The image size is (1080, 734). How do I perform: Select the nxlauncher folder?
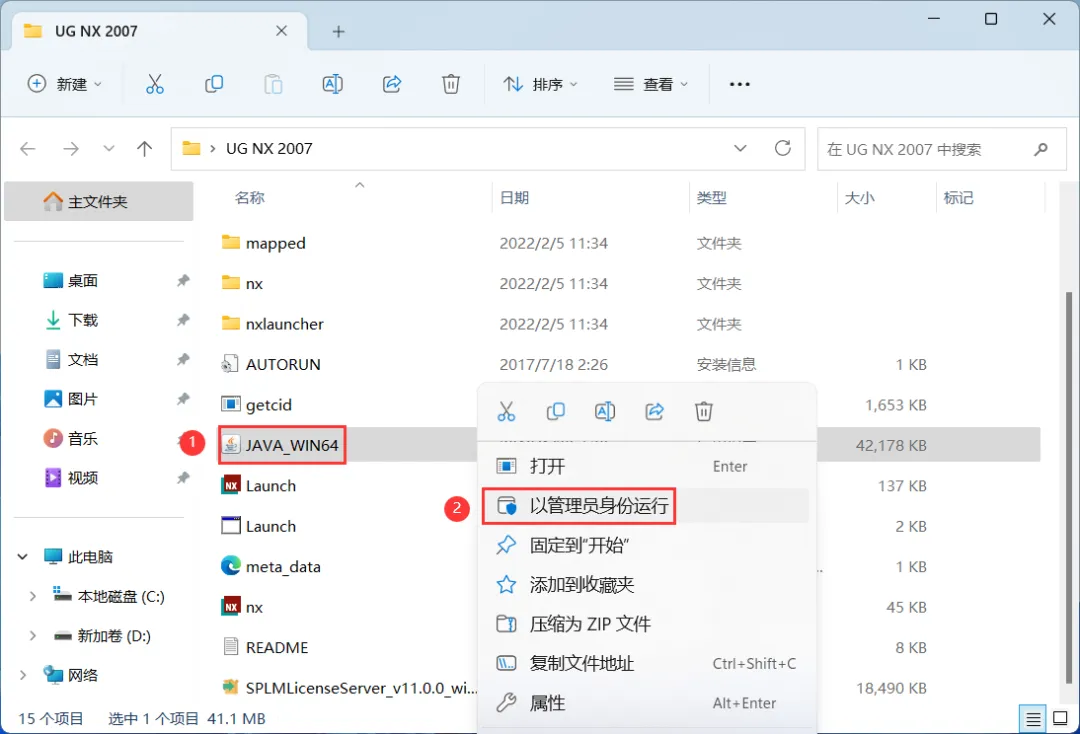point(272,324)
